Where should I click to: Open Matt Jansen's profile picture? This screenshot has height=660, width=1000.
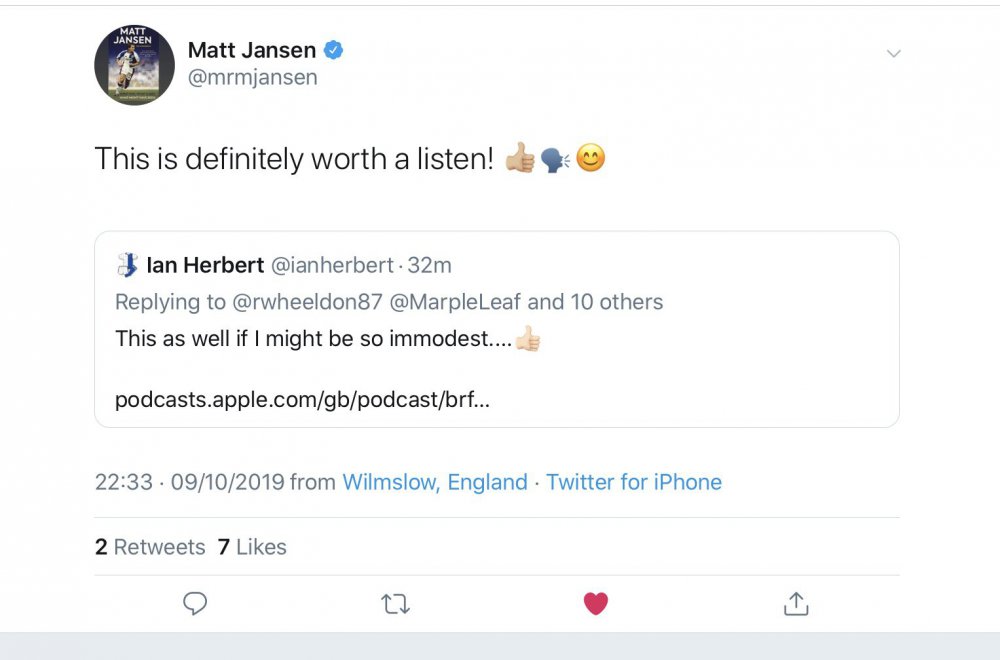point(134,64)
